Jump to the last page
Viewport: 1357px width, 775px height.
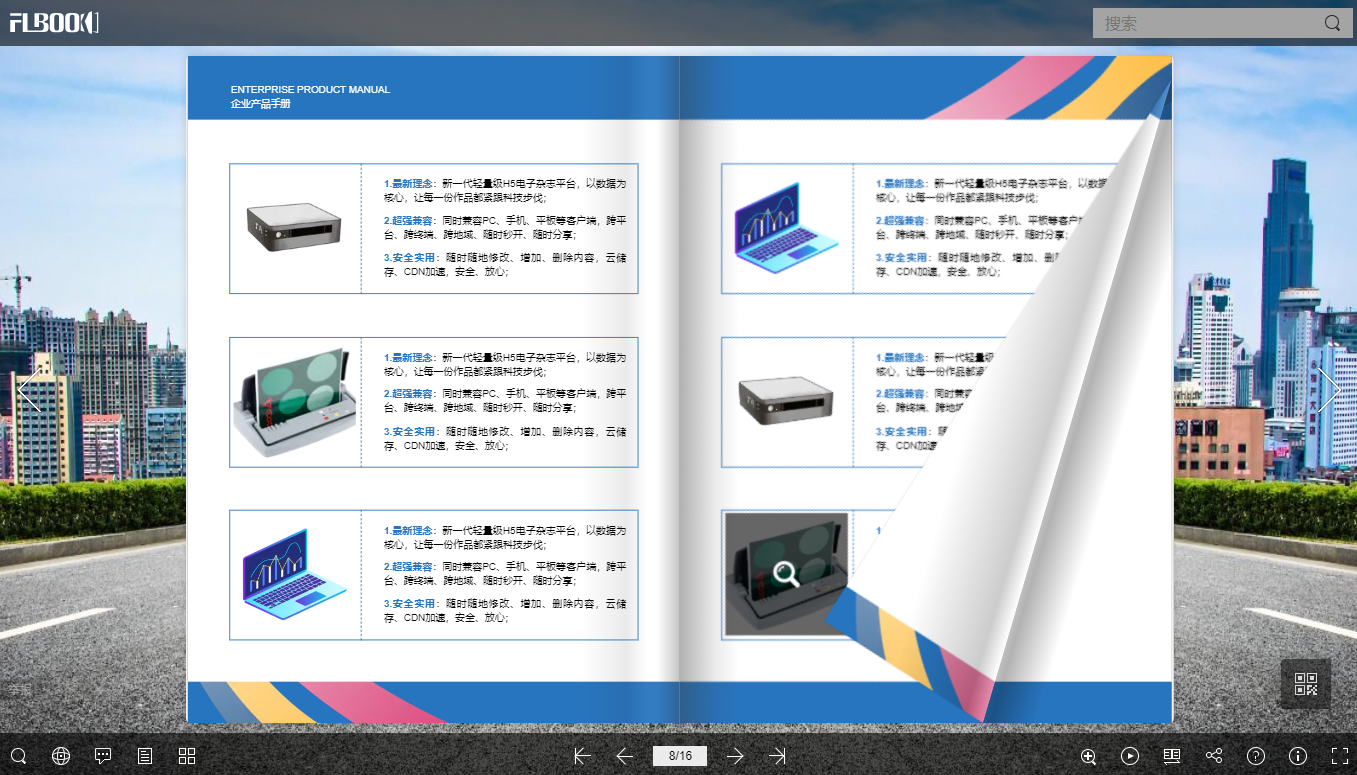click(777, 756)
